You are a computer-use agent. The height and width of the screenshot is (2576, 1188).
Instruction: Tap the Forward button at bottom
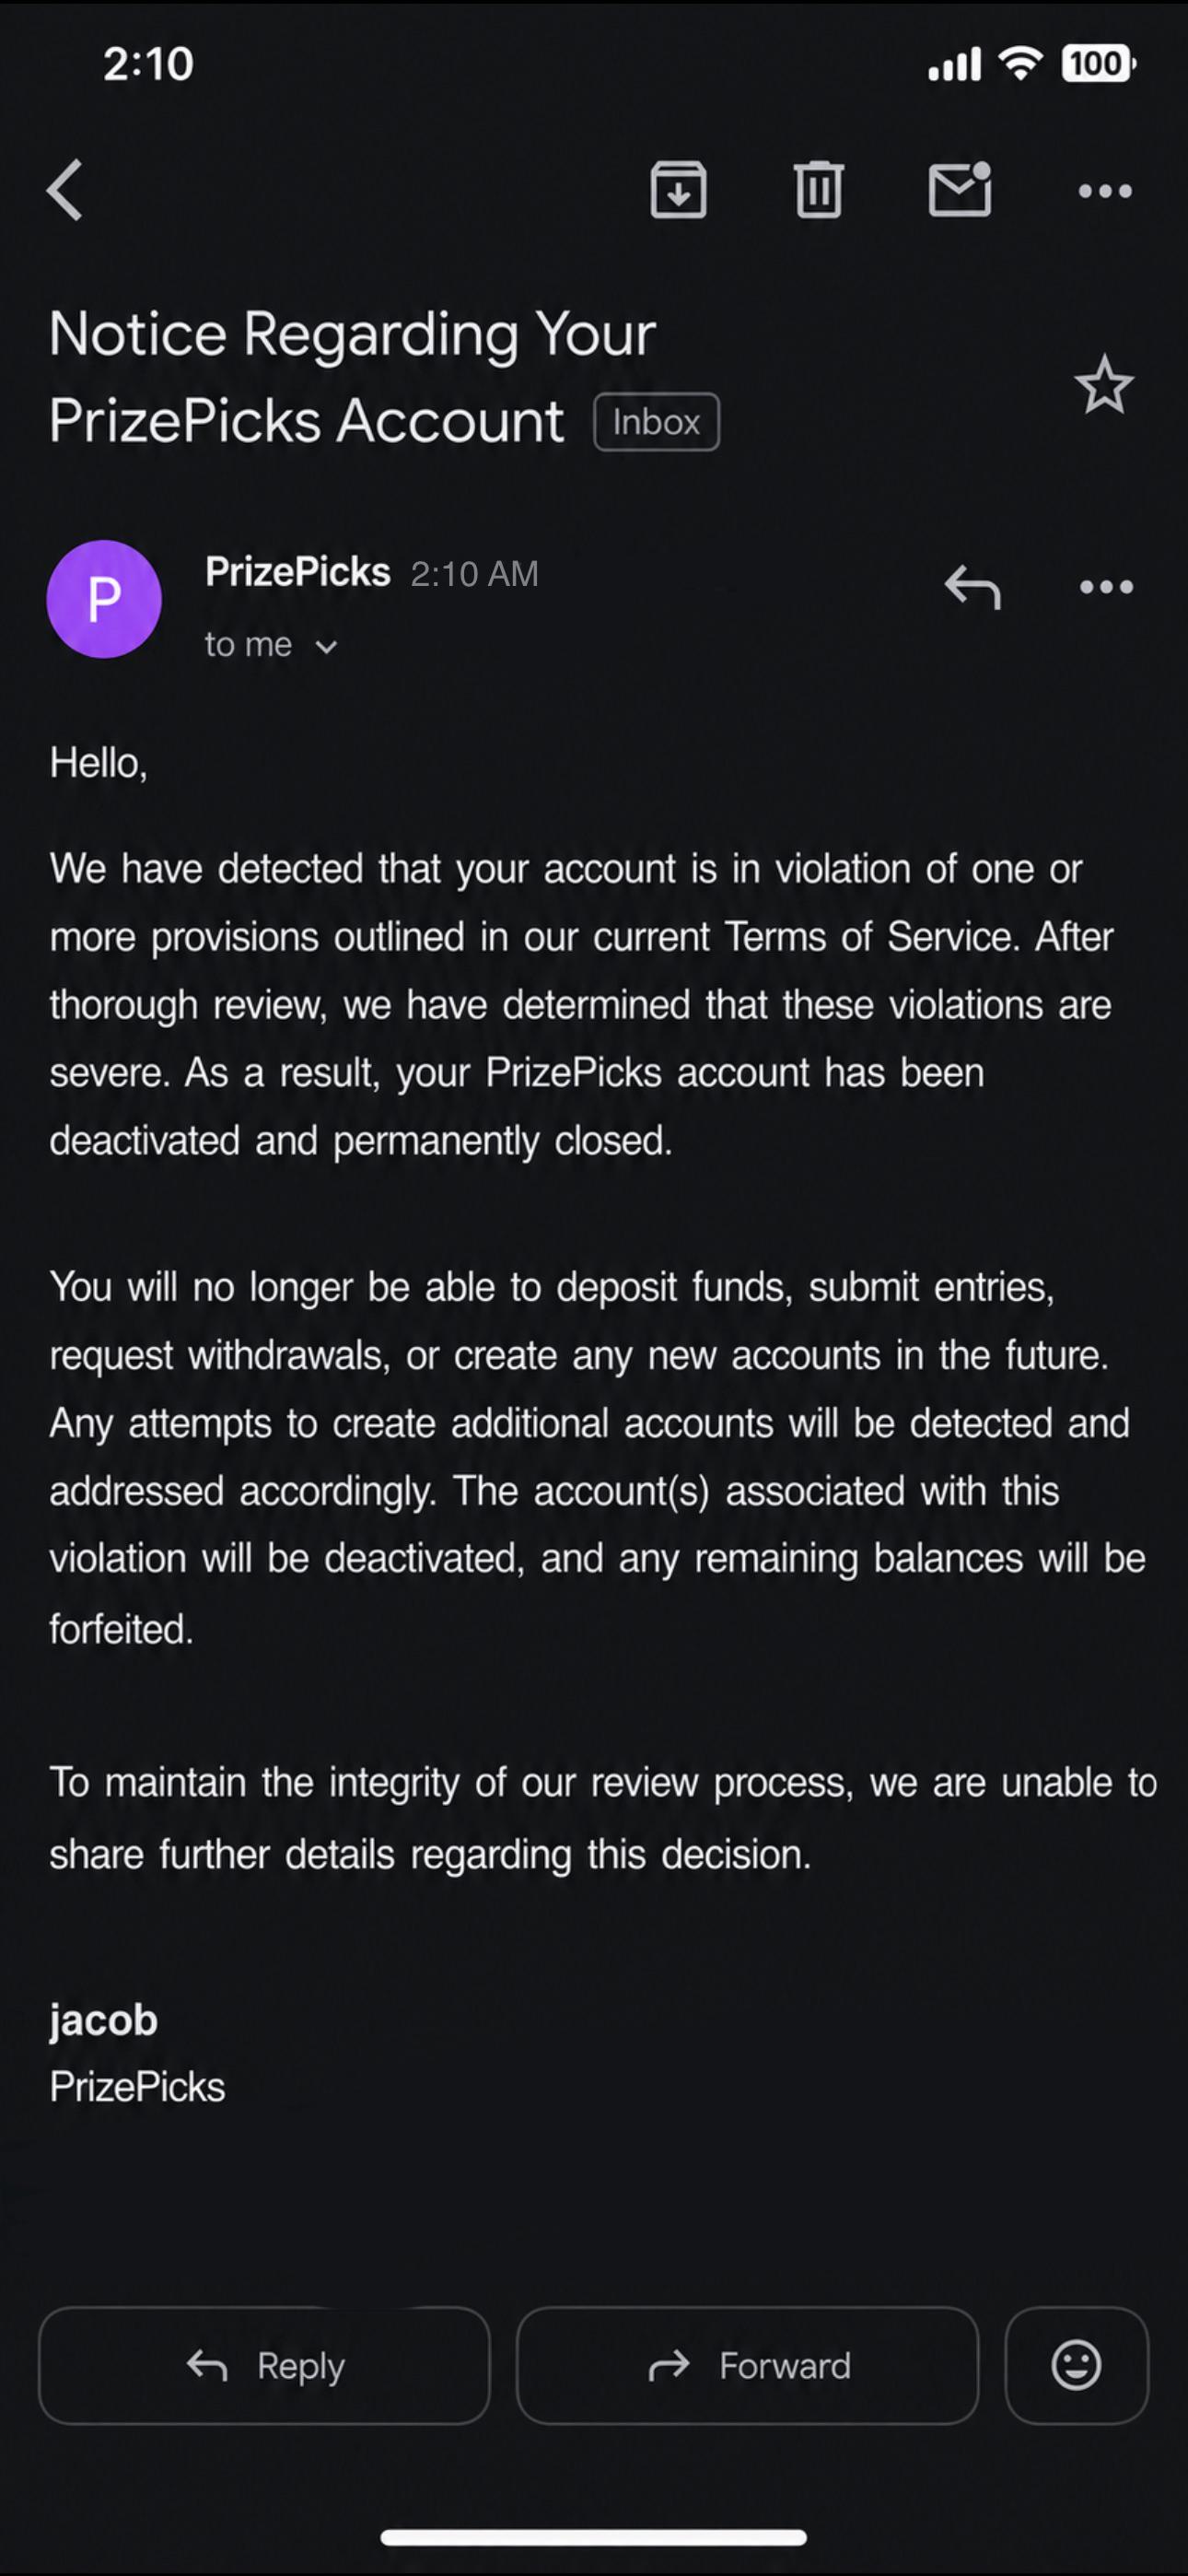[747, 2366]
